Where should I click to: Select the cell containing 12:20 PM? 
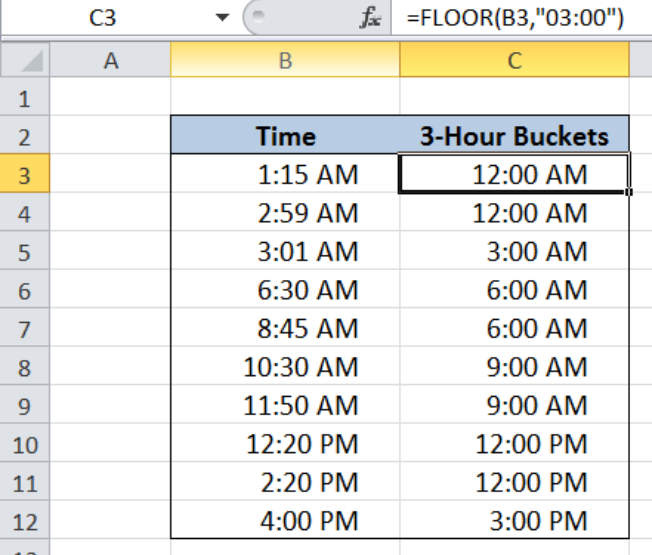click(285, 443)
